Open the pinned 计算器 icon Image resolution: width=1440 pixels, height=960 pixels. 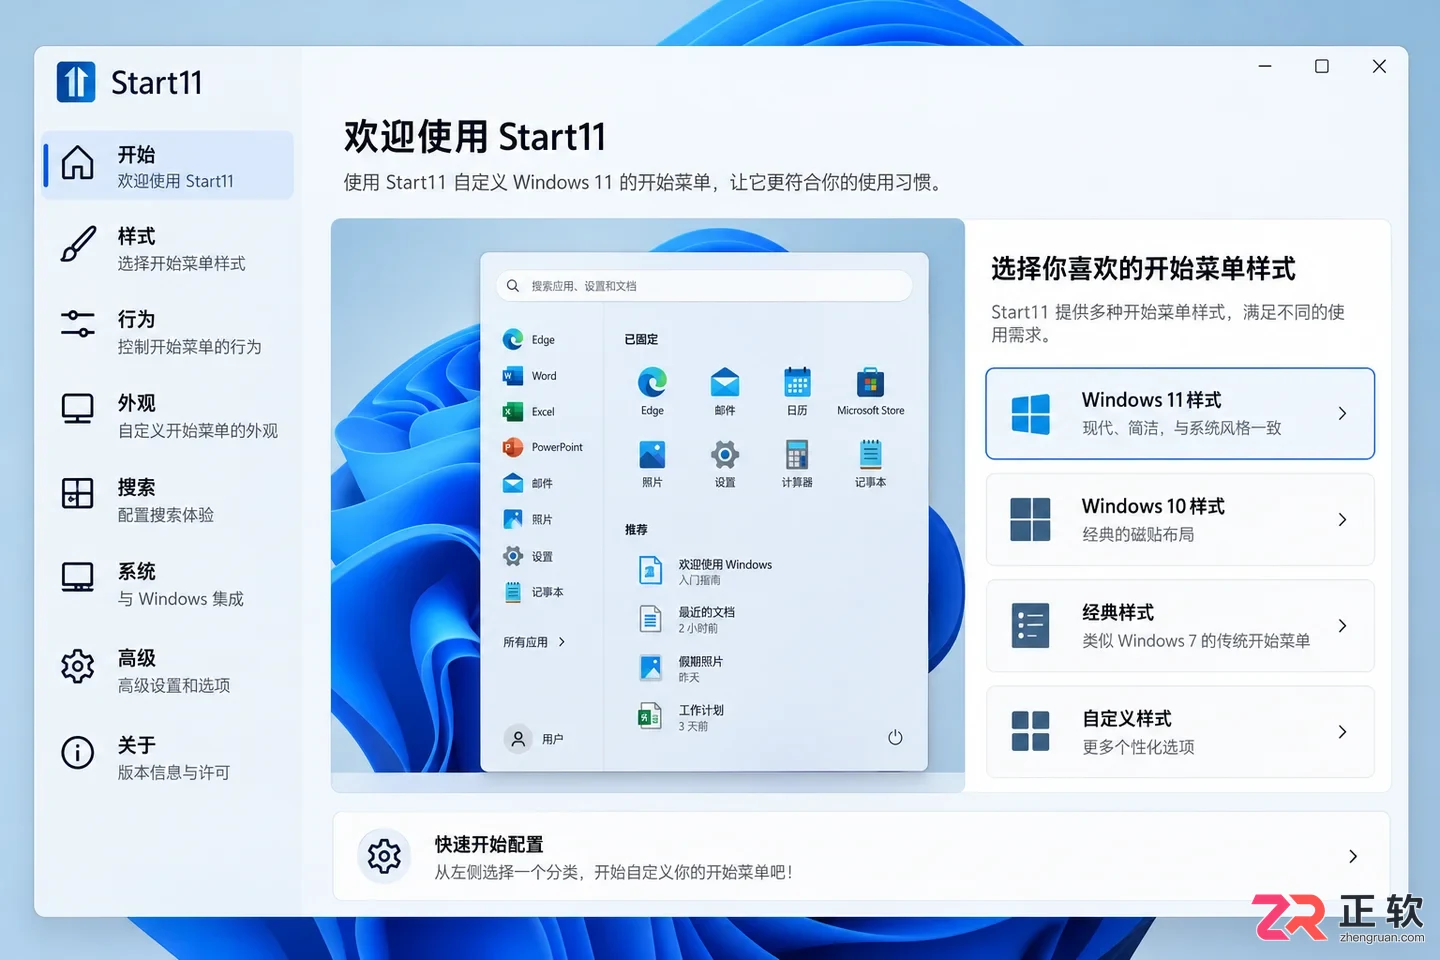pos(797,455)
